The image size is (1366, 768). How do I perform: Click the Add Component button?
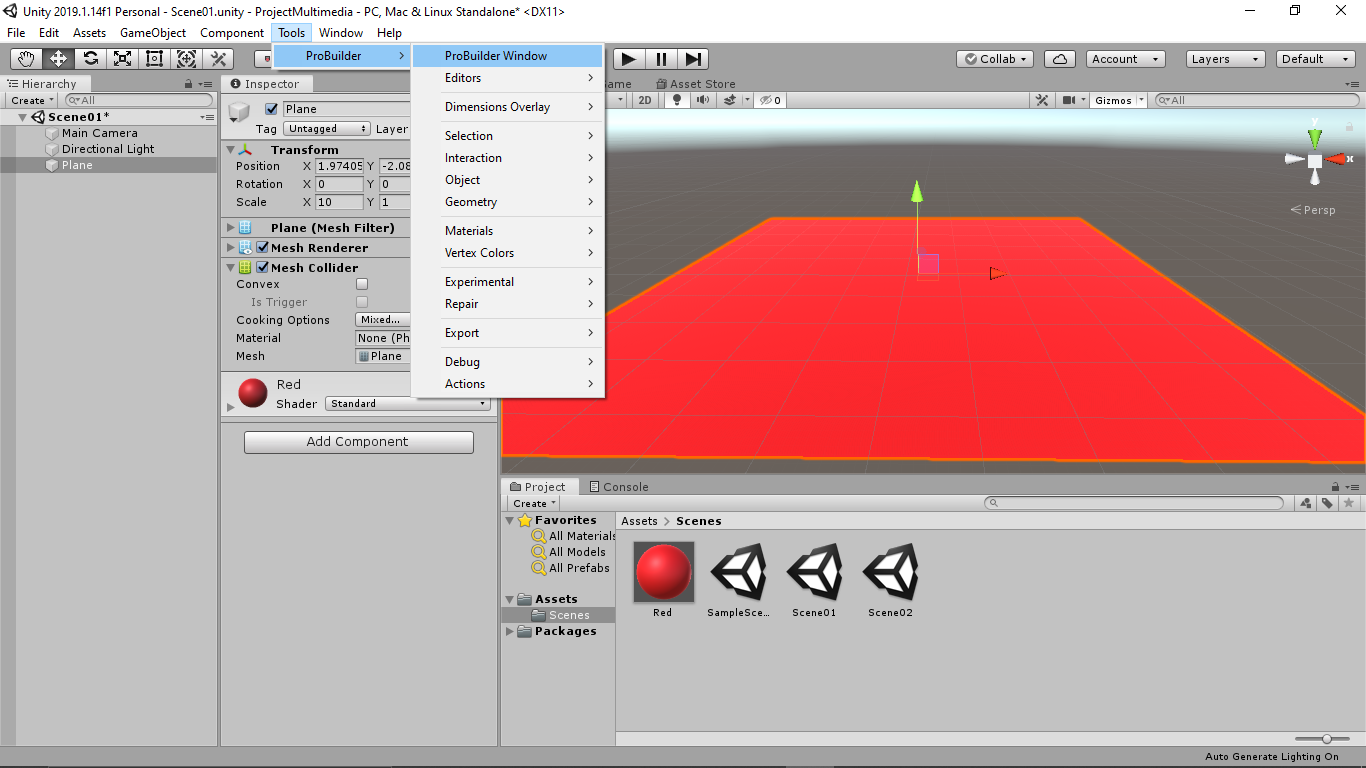[359, 442]
